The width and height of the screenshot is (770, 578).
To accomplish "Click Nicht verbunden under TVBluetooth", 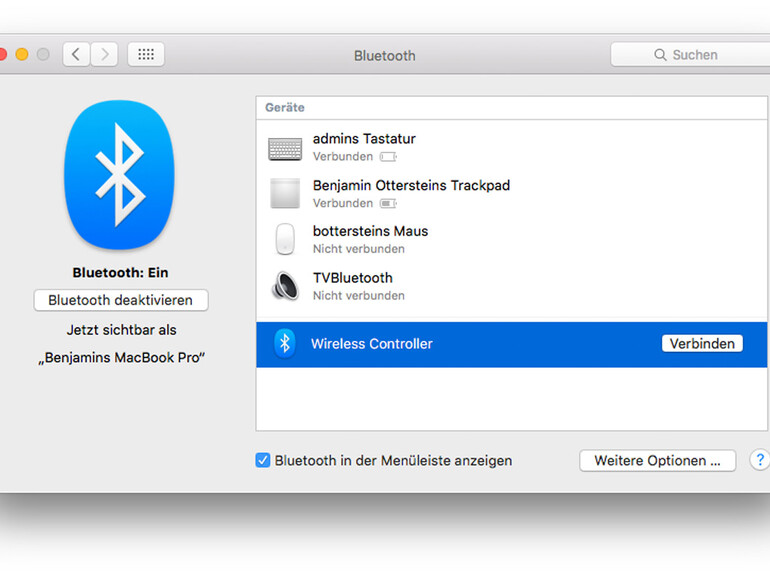I will (x=359, y=296).
